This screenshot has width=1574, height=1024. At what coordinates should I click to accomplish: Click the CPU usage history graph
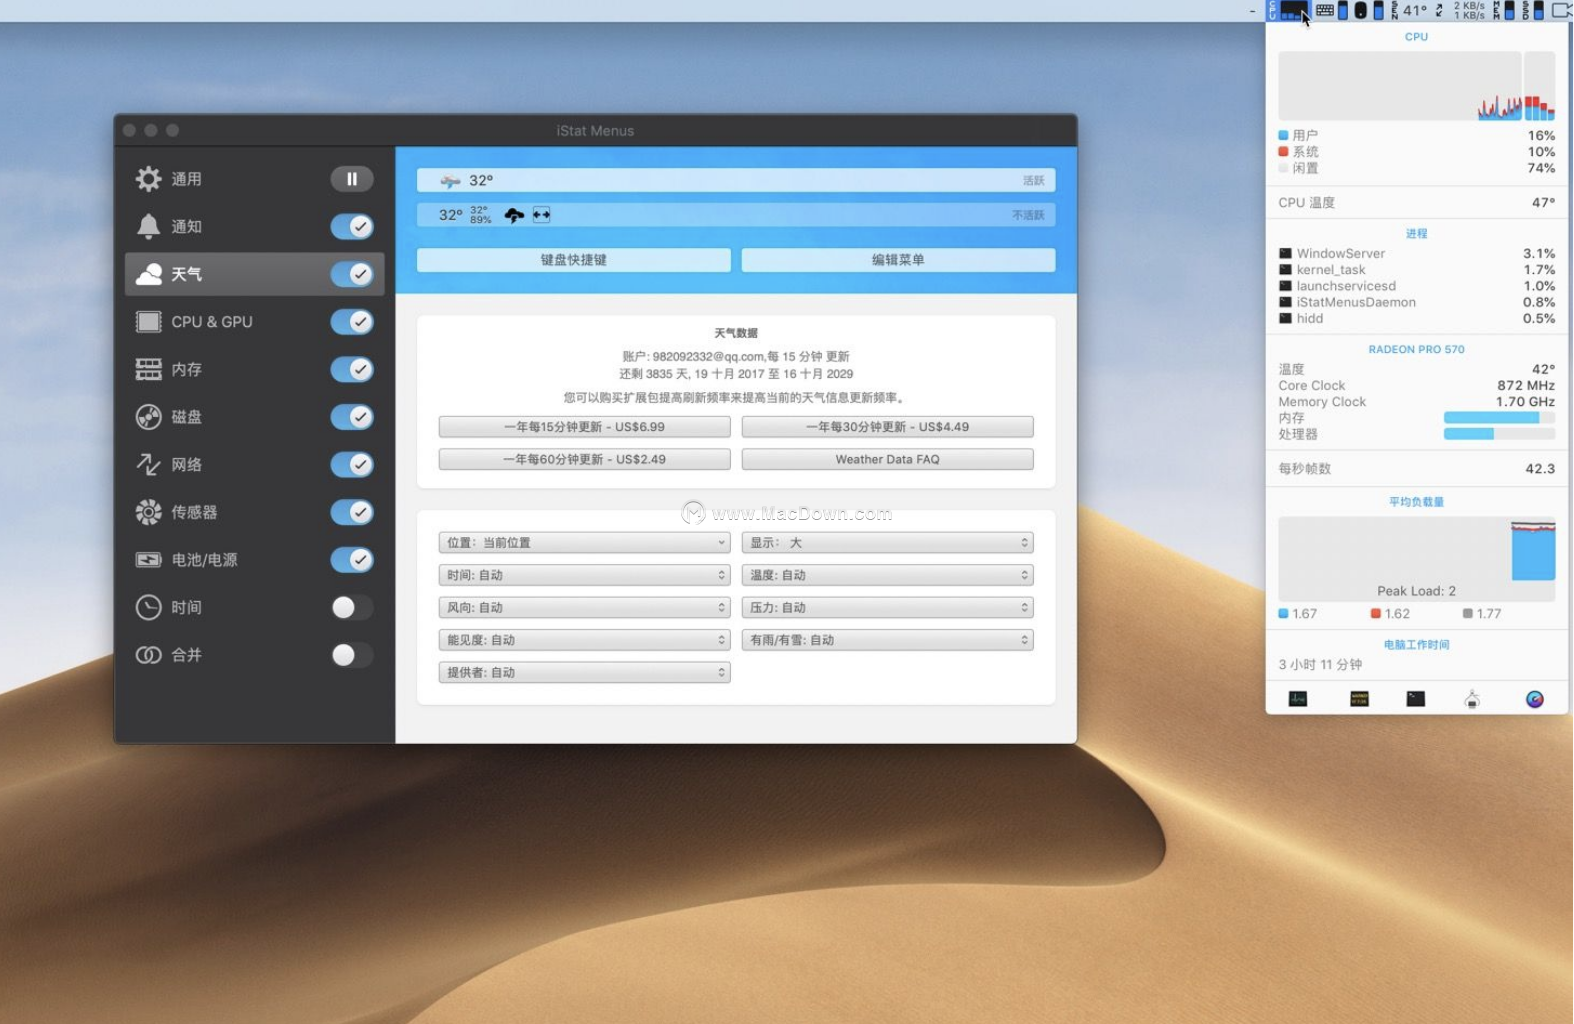(1416, 86)
